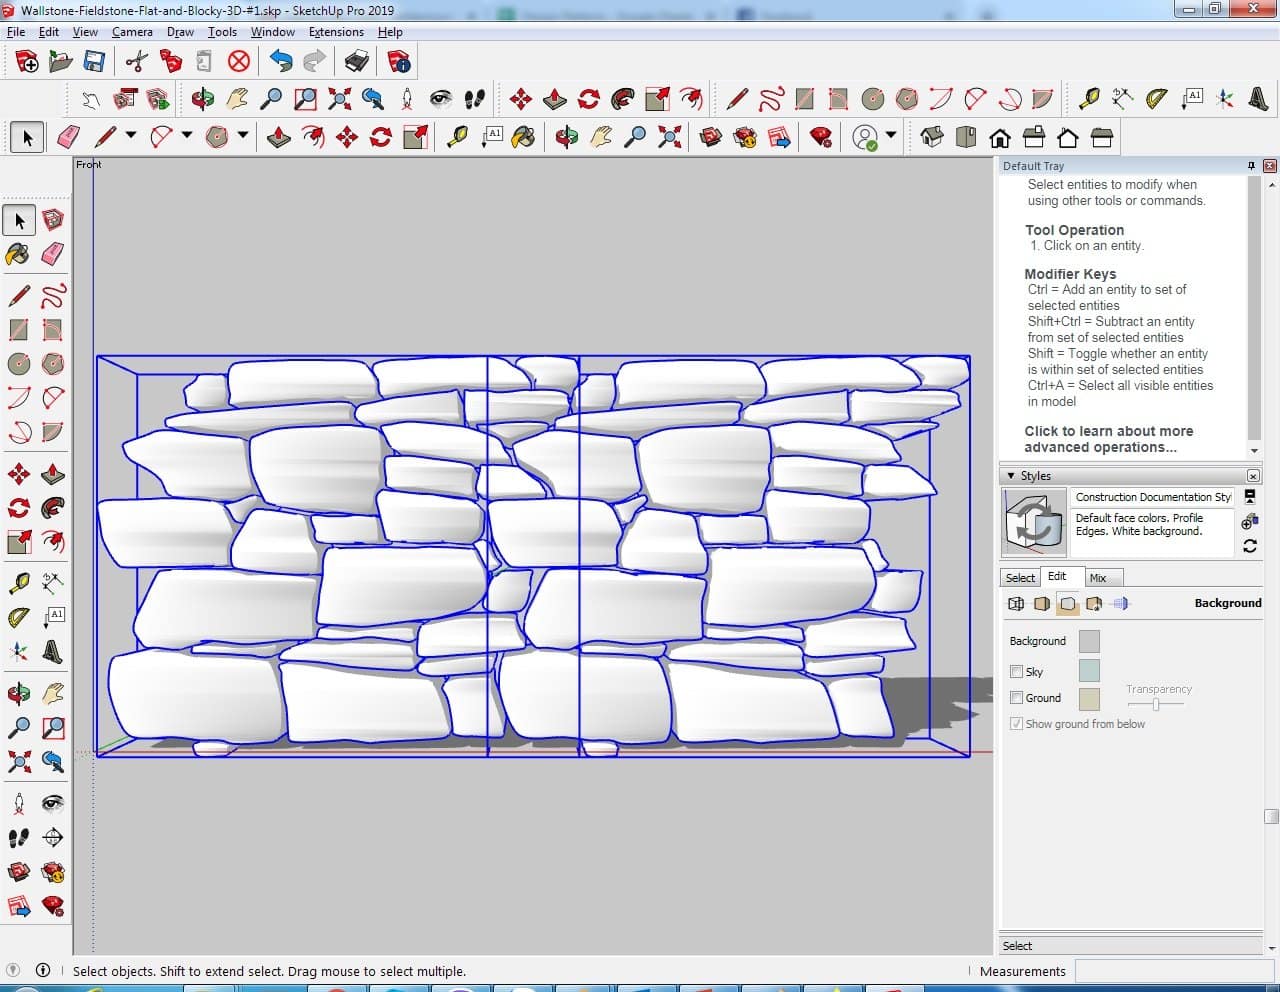Switch to the Select tab in Styles
This screenshot has width=1280, height=992.
pyautogui.click(x=1020, y=578)
